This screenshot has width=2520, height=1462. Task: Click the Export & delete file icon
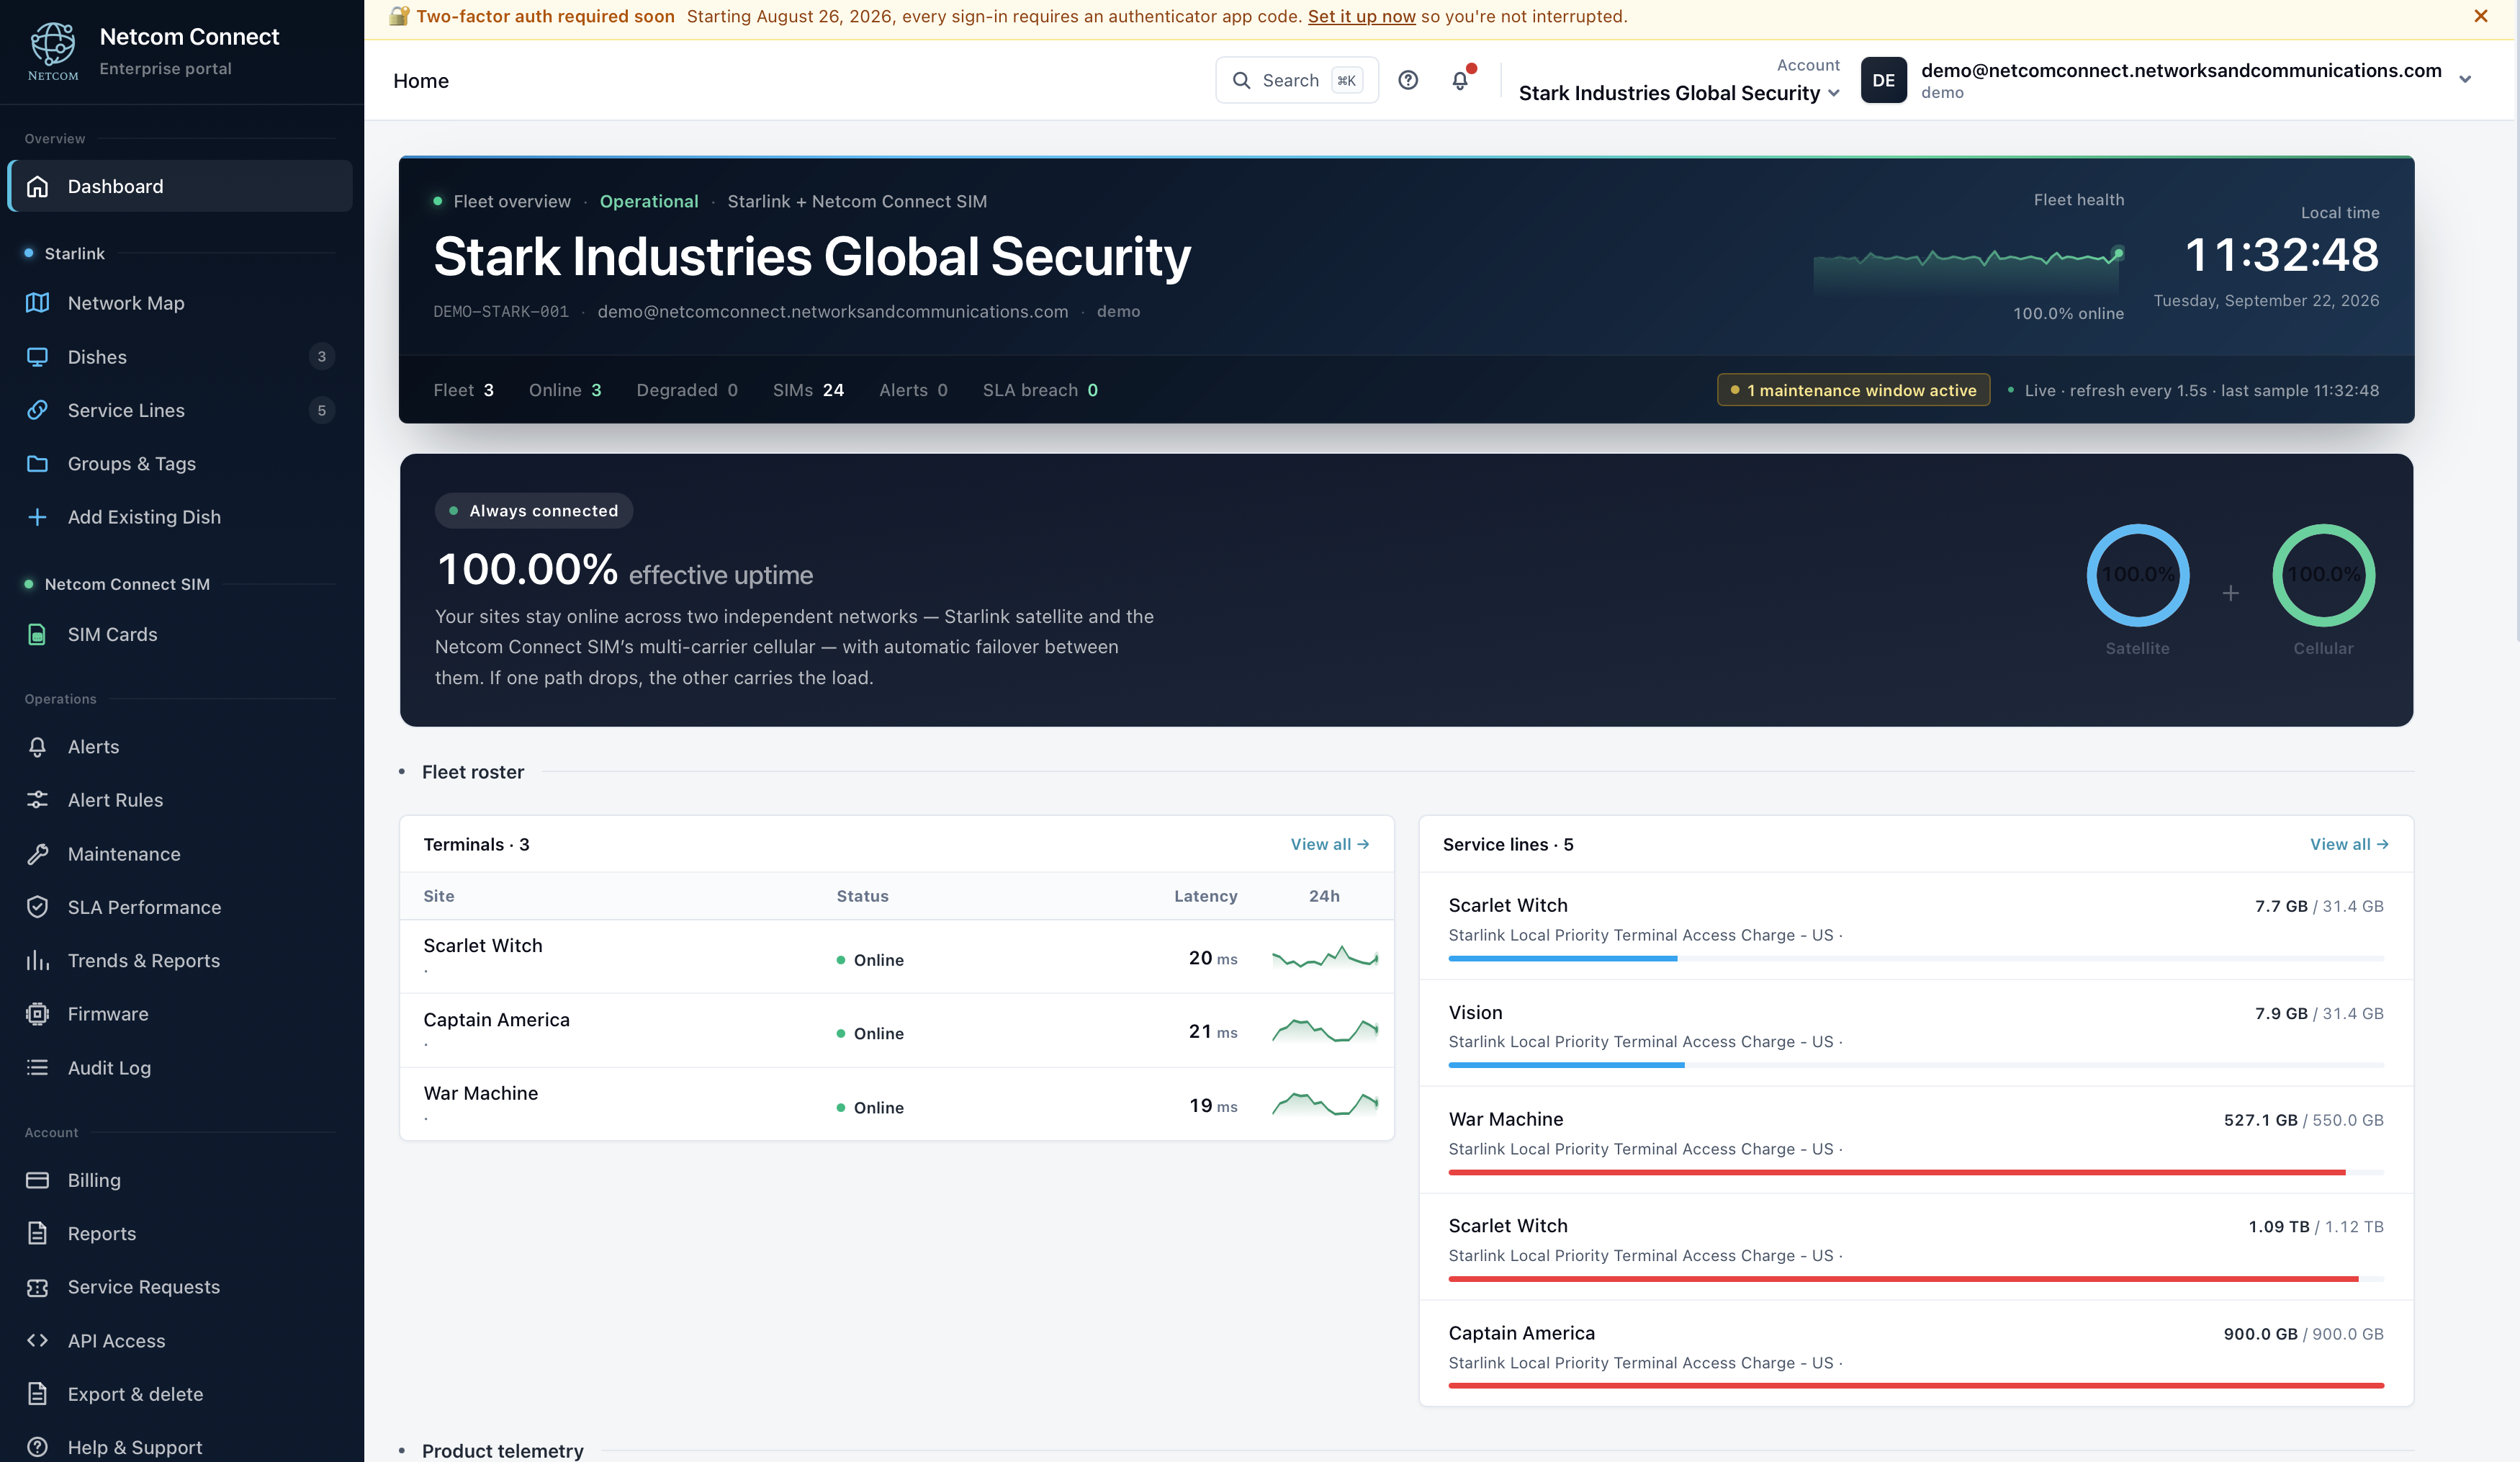coord(38,1394)
